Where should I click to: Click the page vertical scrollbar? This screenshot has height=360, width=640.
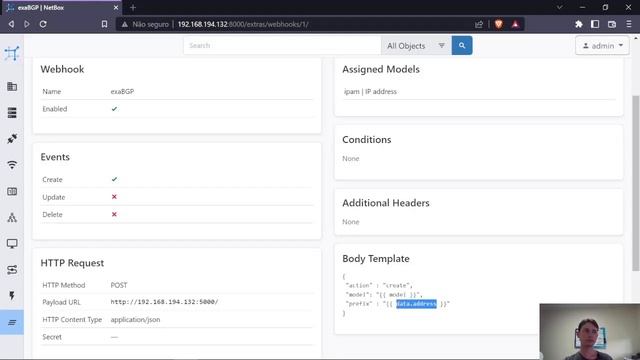click(x=635, y=183)
